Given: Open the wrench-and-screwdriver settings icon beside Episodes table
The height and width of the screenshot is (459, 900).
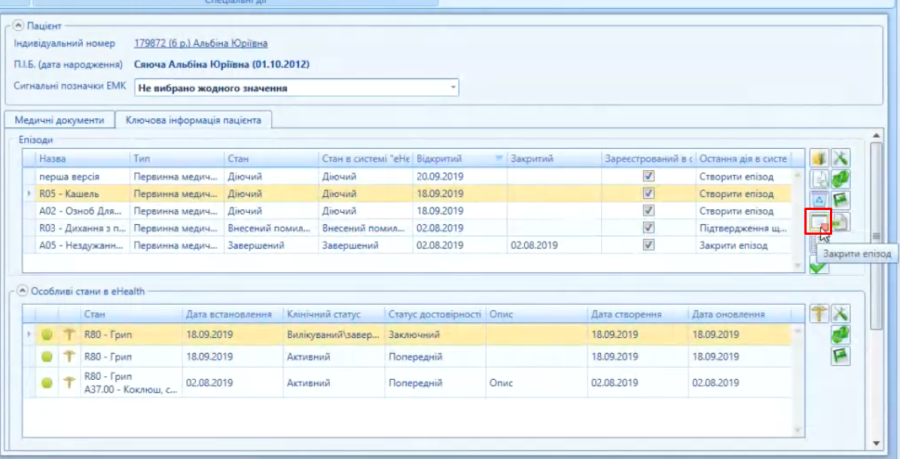Looking at the screenshot, I should coord(841,158).
